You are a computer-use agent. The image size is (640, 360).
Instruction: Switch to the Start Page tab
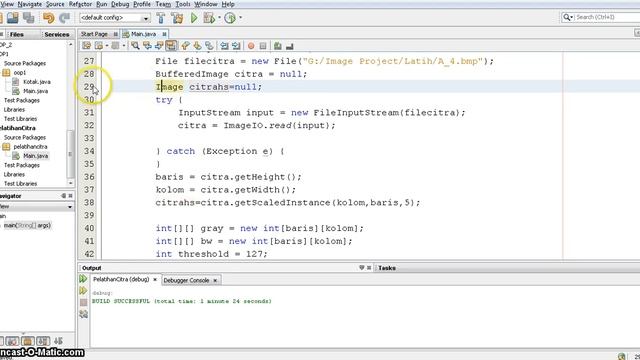[x=94, y=34]
